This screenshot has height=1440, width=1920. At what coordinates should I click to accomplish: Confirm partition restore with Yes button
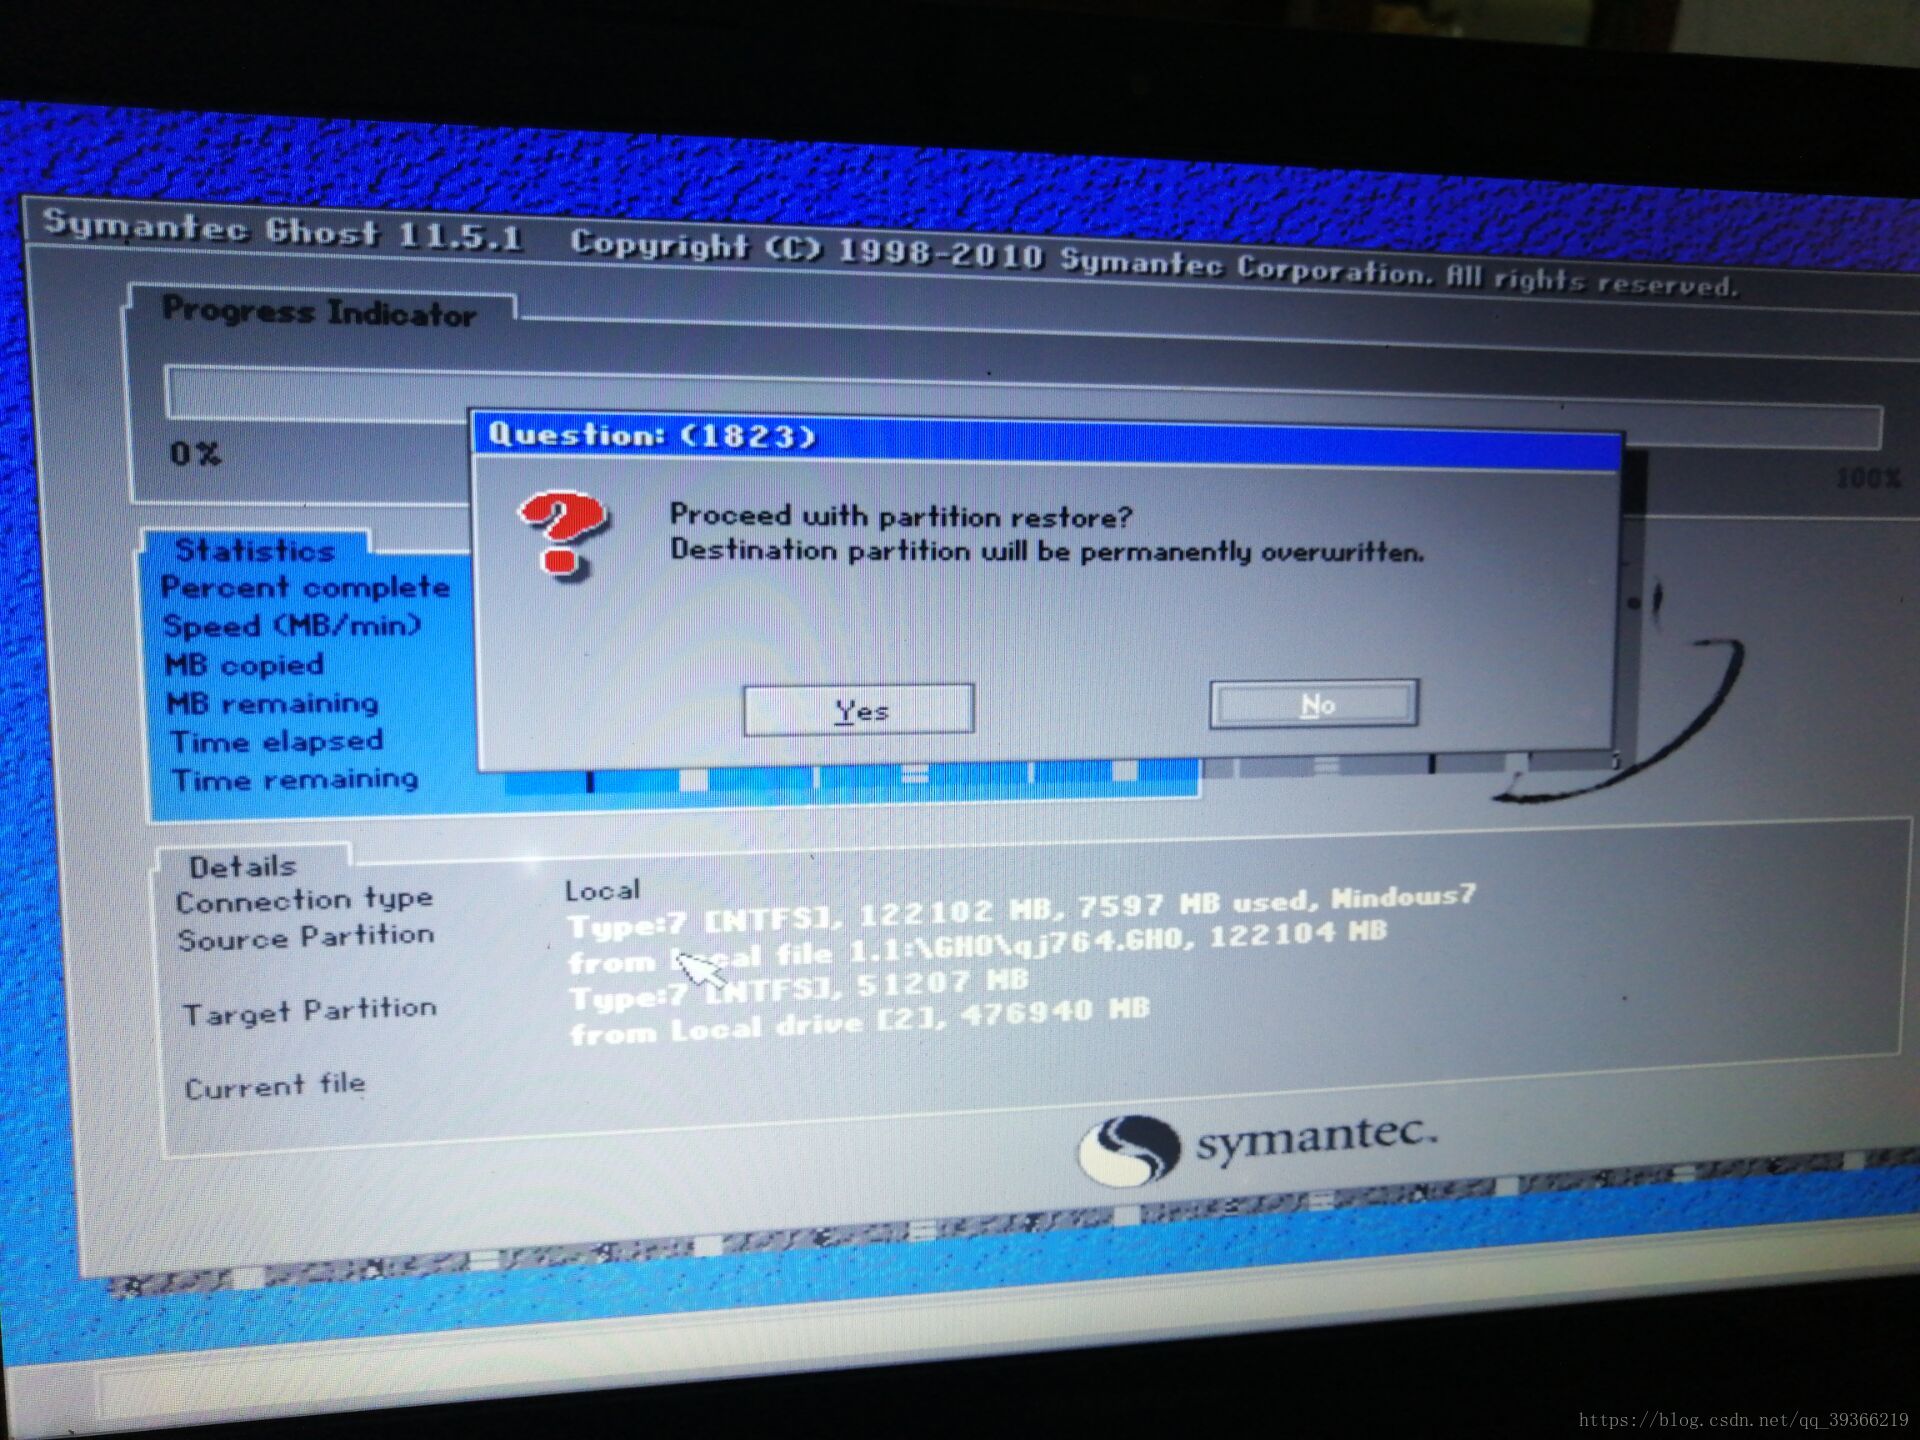[x=859, y=710]
